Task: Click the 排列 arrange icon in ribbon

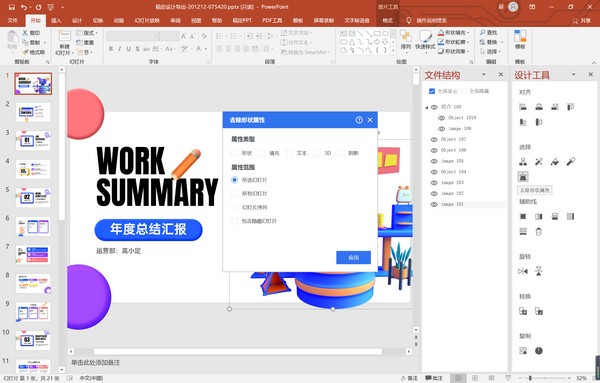Action: (x=406, y=40)
